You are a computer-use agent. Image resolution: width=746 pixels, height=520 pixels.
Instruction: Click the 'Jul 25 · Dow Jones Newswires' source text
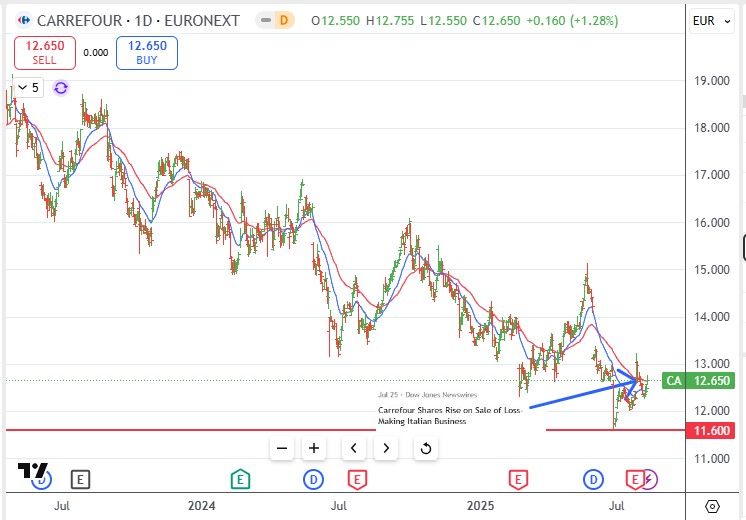point(427,395)
